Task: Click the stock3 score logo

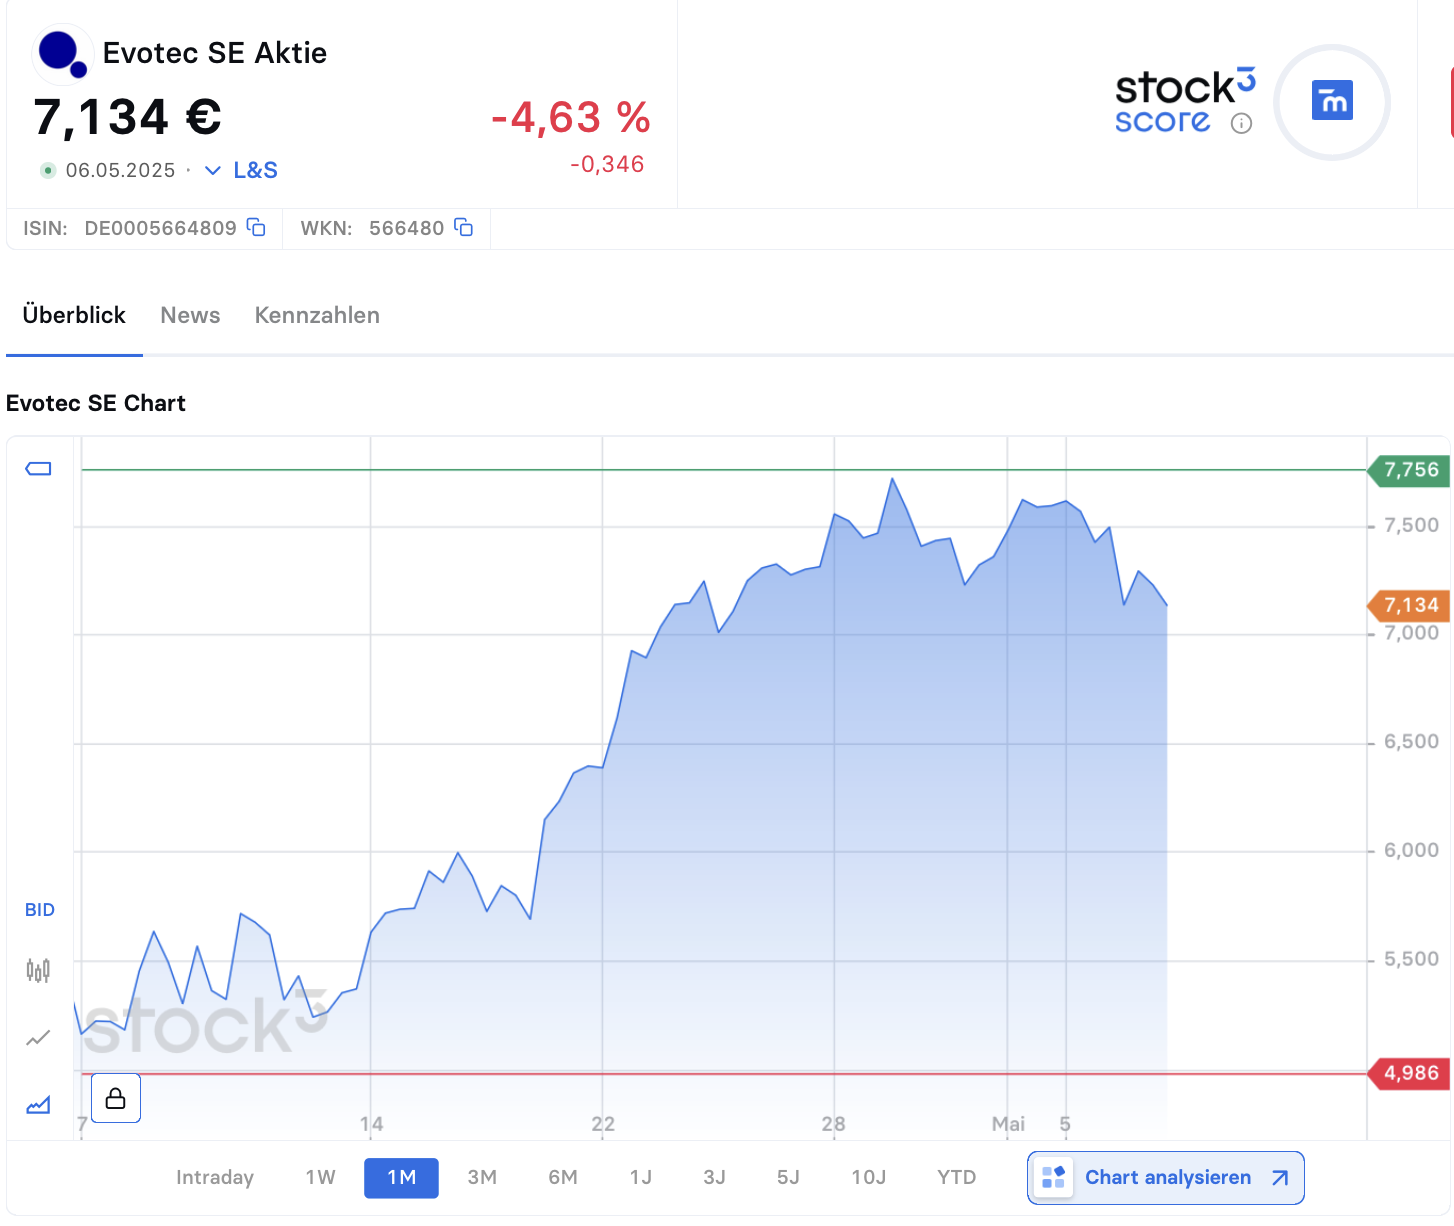Action: click(1185, 101)
